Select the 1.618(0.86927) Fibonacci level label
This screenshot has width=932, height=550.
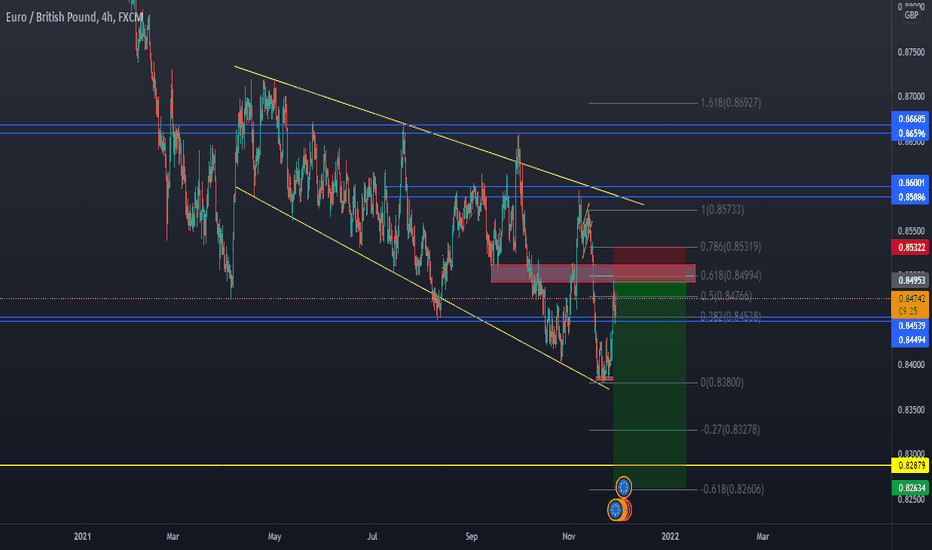click(731, 103)
